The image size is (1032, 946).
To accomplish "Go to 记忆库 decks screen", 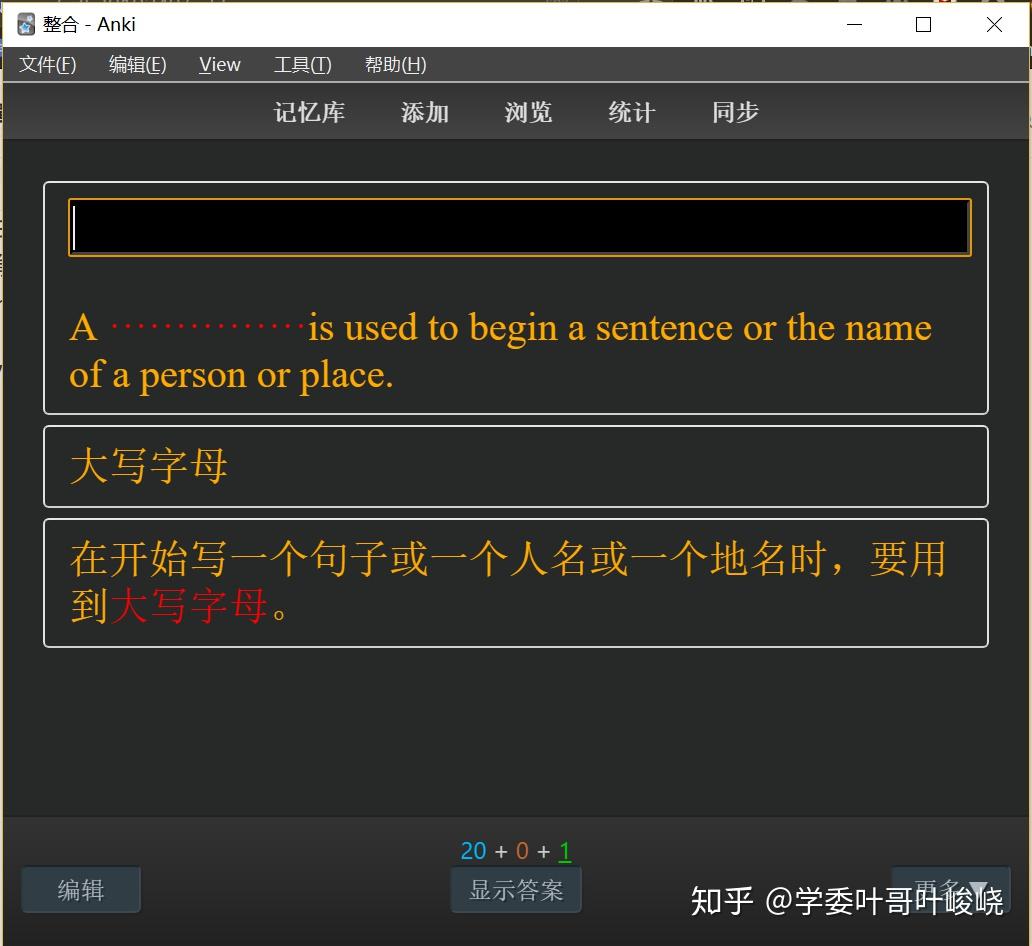I will tap(309, 112).
